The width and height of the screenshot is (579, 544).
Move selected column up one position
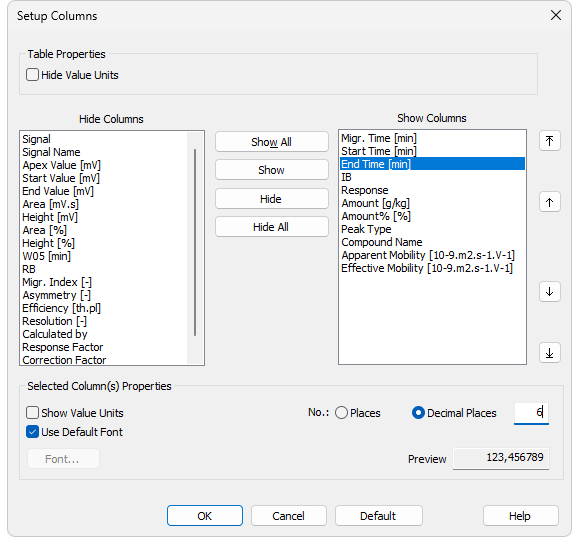[549, 202]
